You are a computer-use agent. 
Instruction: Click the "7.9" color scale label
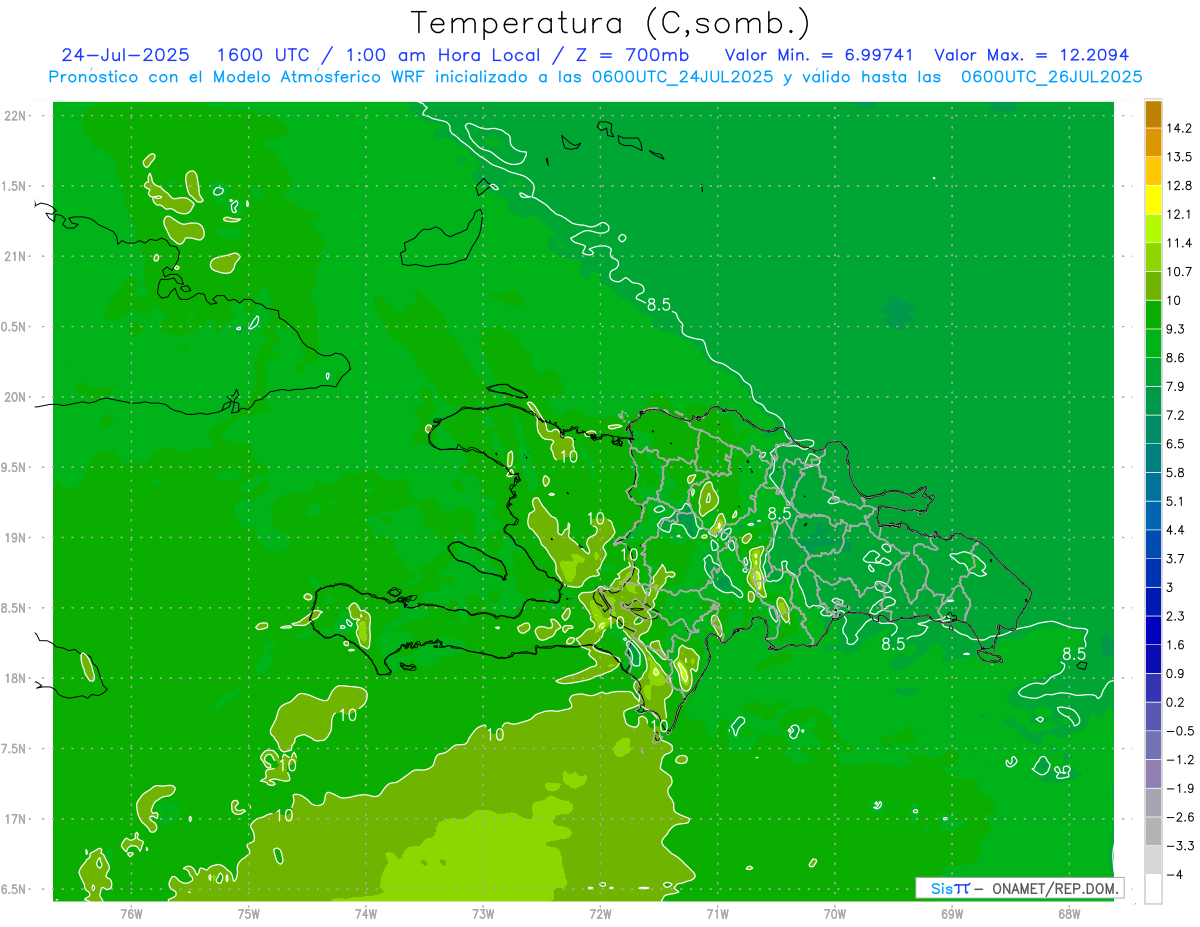1176,386
